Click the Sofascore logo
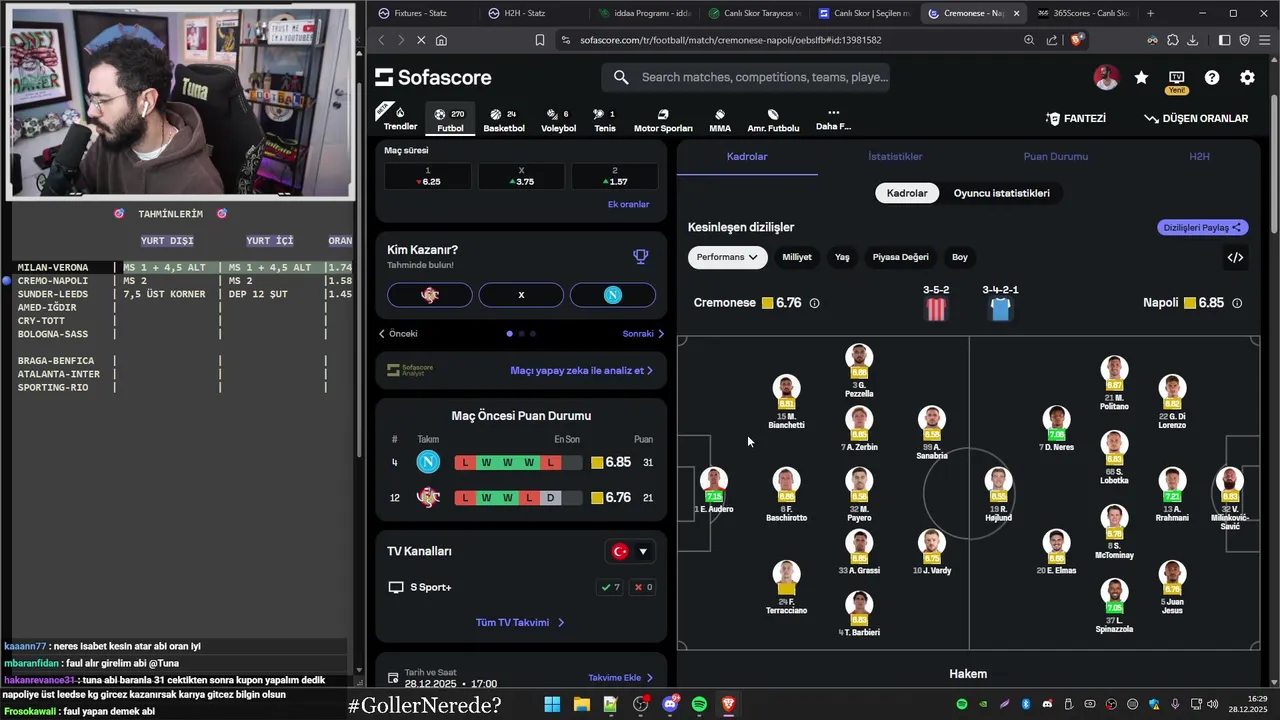This screenshot has height=720, width=1280. [433, 77]
